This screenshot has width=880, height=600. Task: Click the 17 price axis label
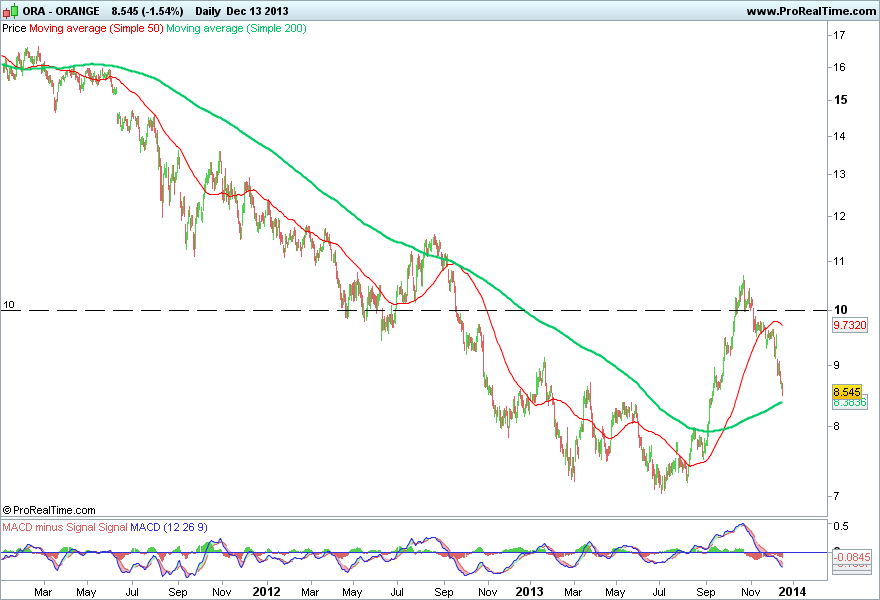(x=839, y=35)
